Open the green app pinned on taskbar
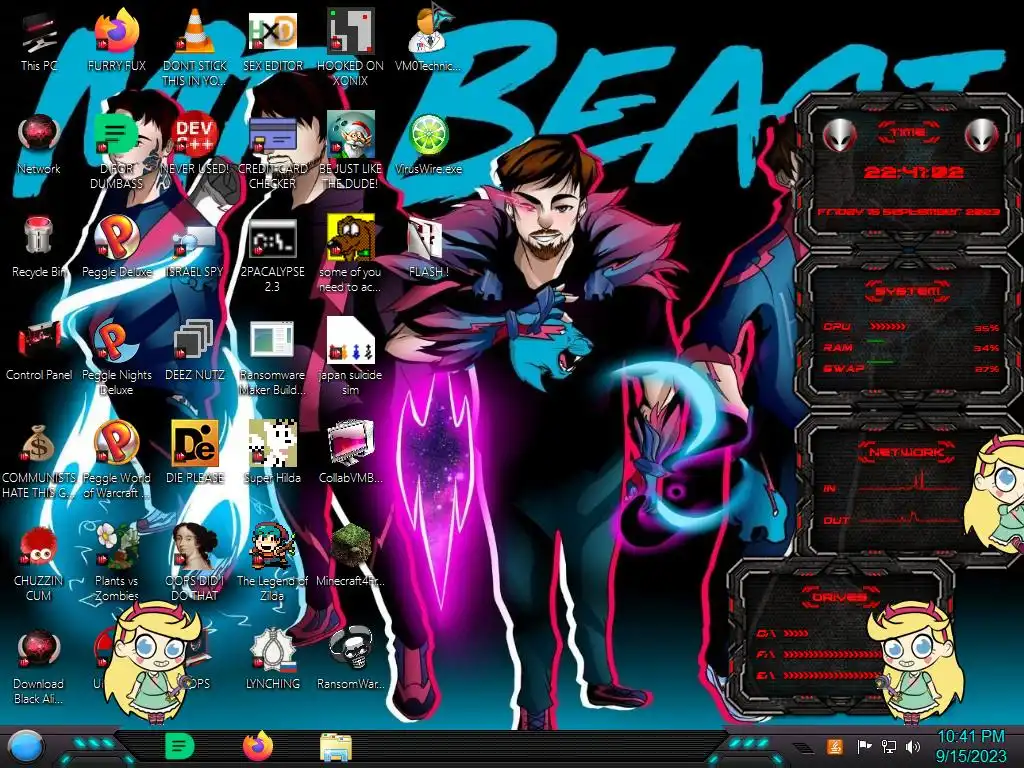Screen dimensions: 1024x768 pos(180,746)
